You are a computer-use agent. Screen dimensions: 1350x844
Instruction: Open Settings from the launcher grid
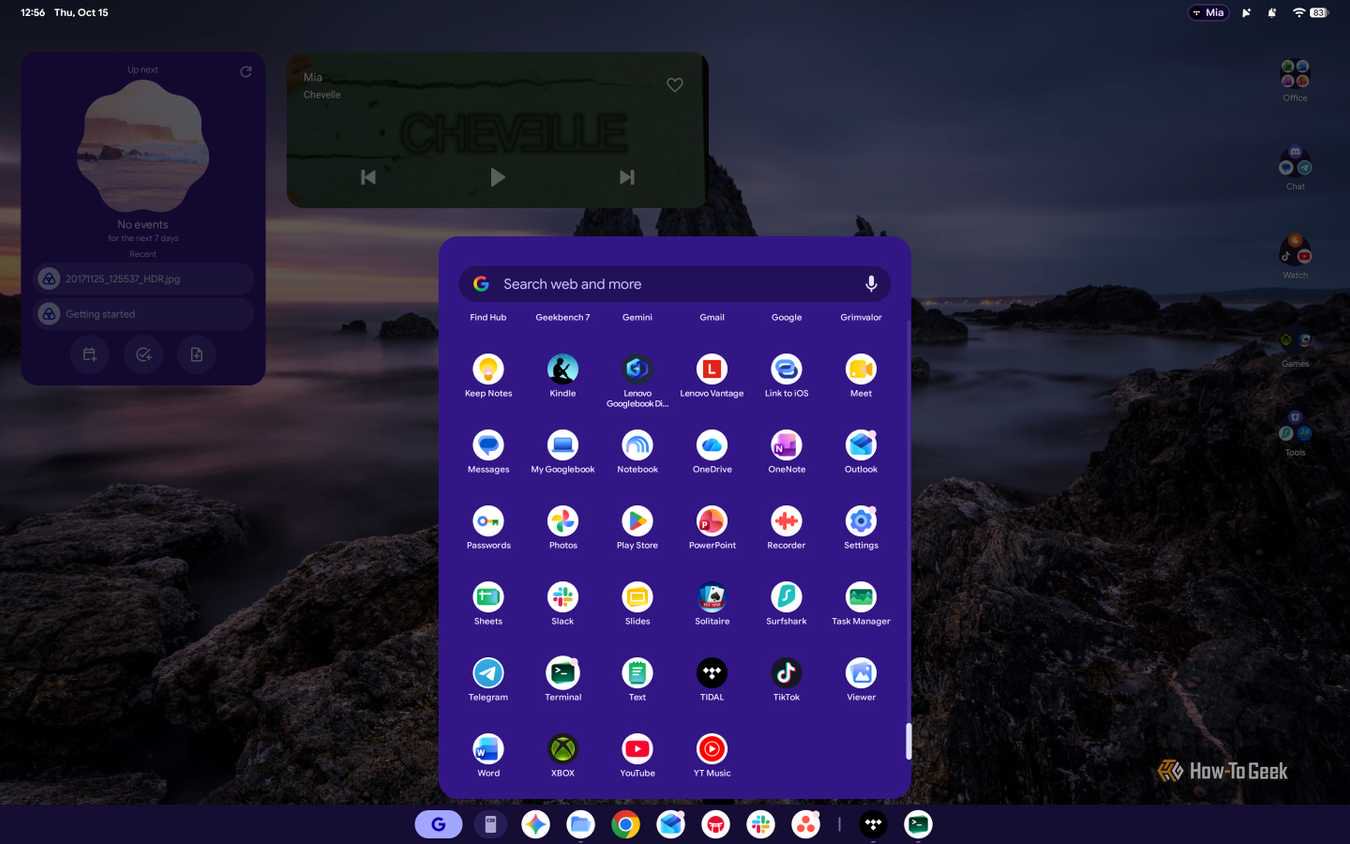(861, 521)
